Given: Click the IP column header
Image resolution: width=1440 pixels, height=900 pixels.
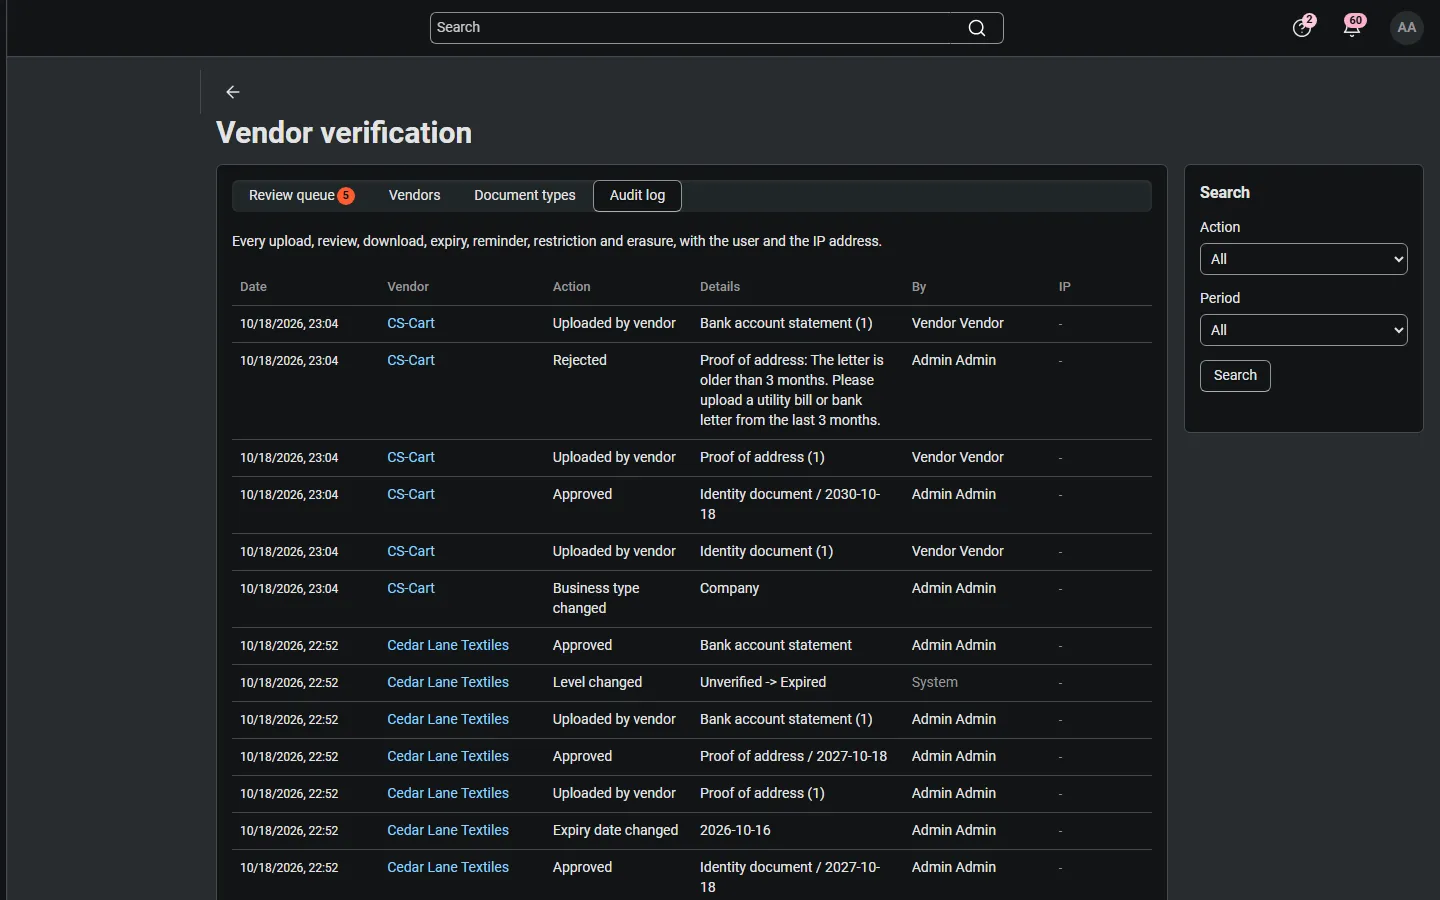Looking at the screenshot, I should click(x=1065, y=287).
